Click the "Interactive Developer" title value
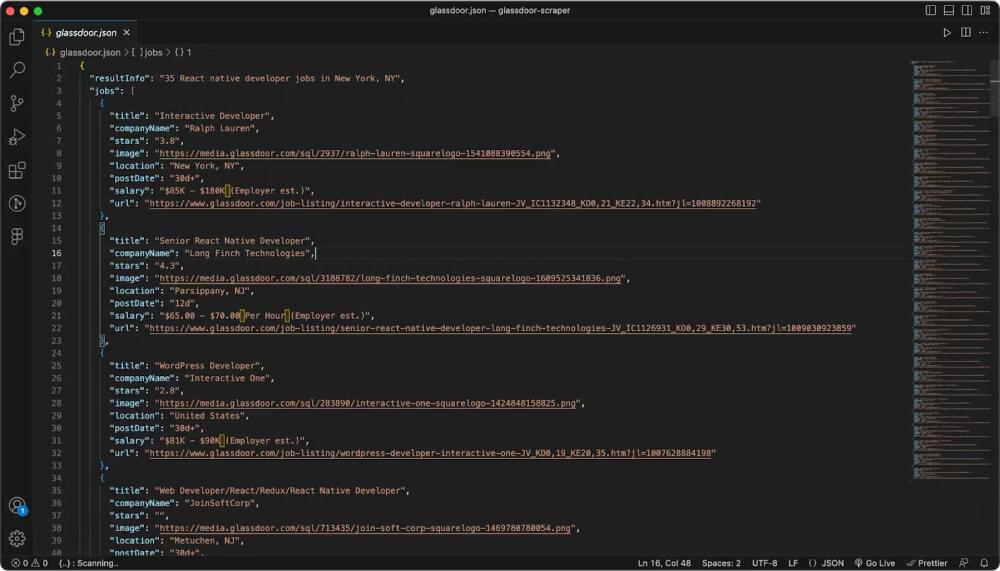 point(214,116)
